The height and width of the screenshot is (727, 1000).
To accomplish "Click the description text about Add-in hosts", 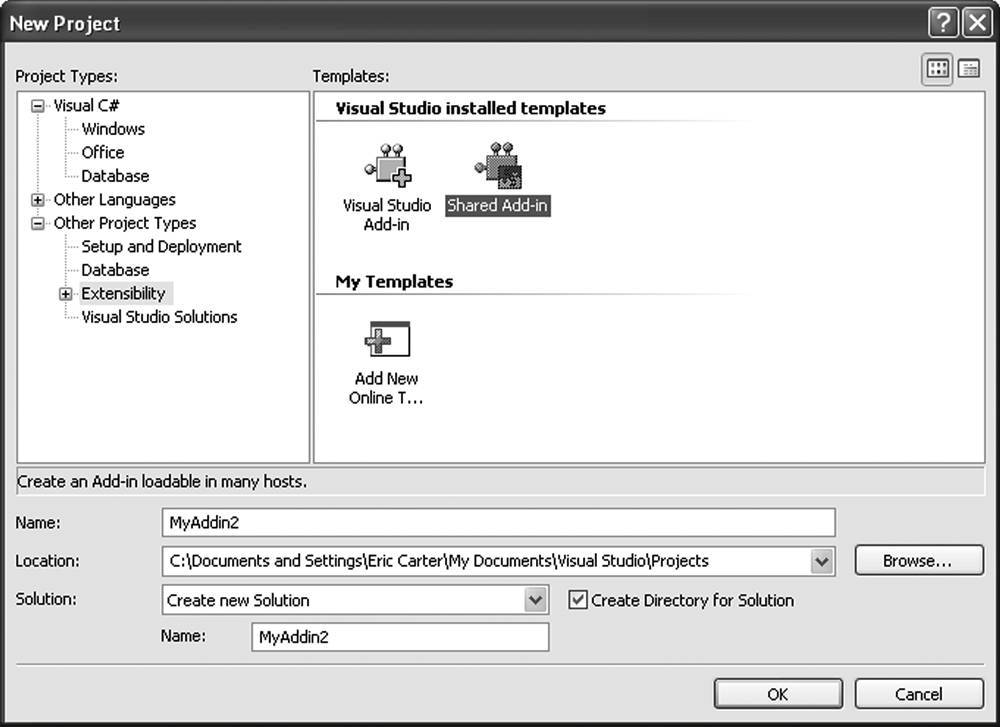I will [x=162, y=481].
